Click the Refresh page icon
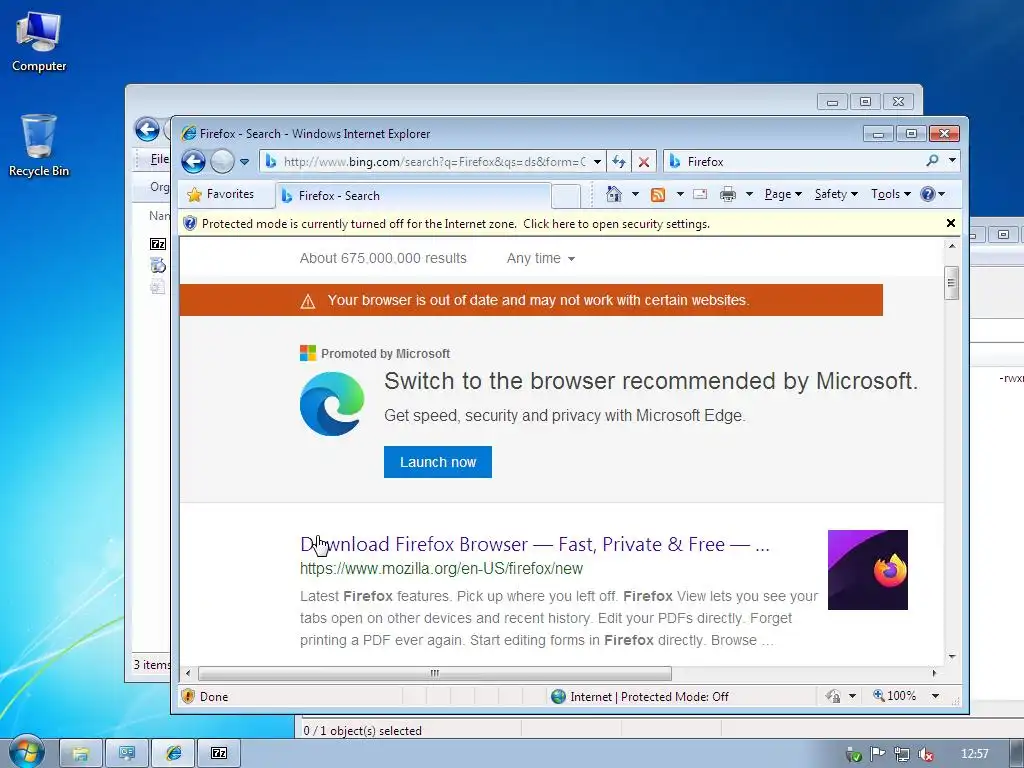 click(618, 161)
